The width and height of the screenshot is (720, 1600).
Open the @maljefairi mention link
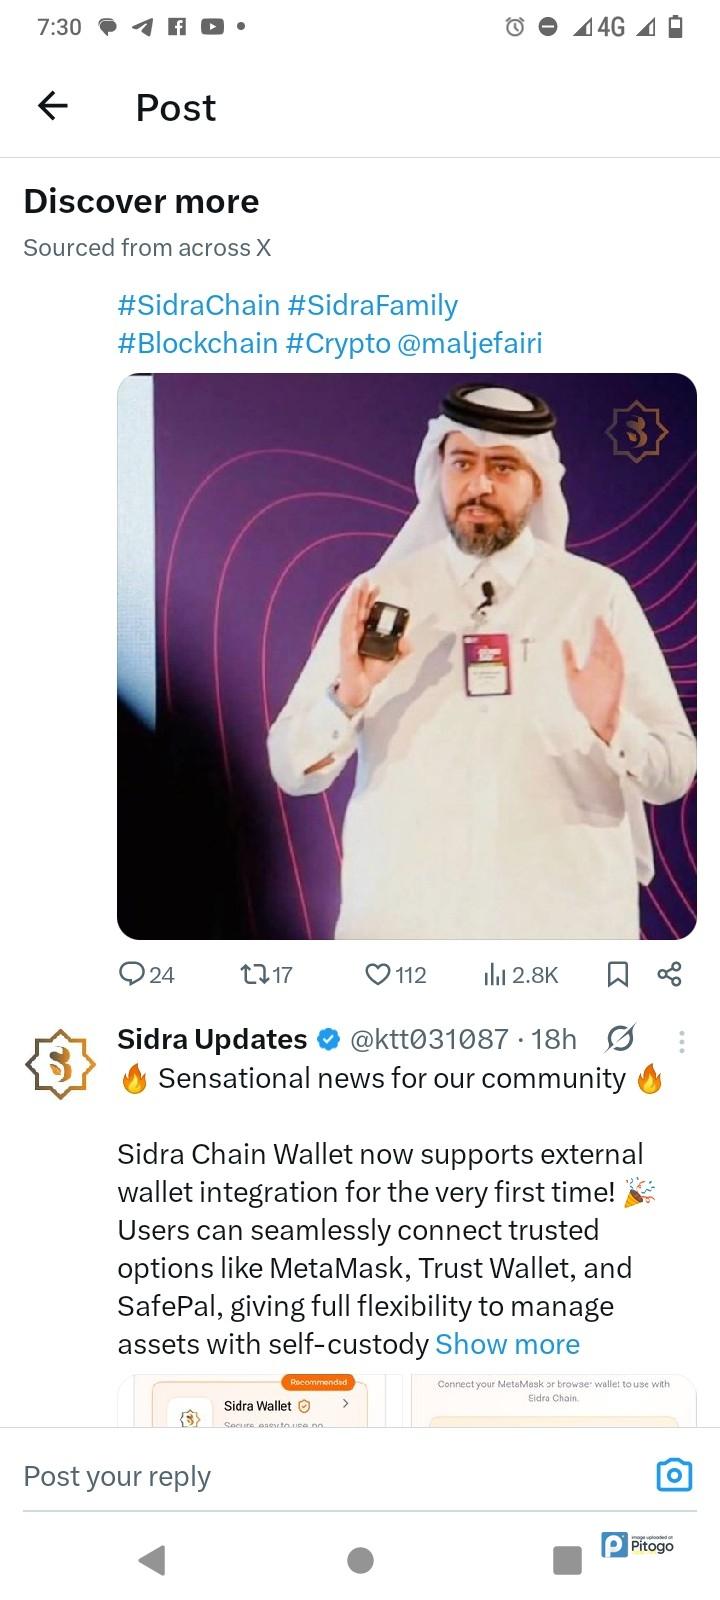pos(469,343)
